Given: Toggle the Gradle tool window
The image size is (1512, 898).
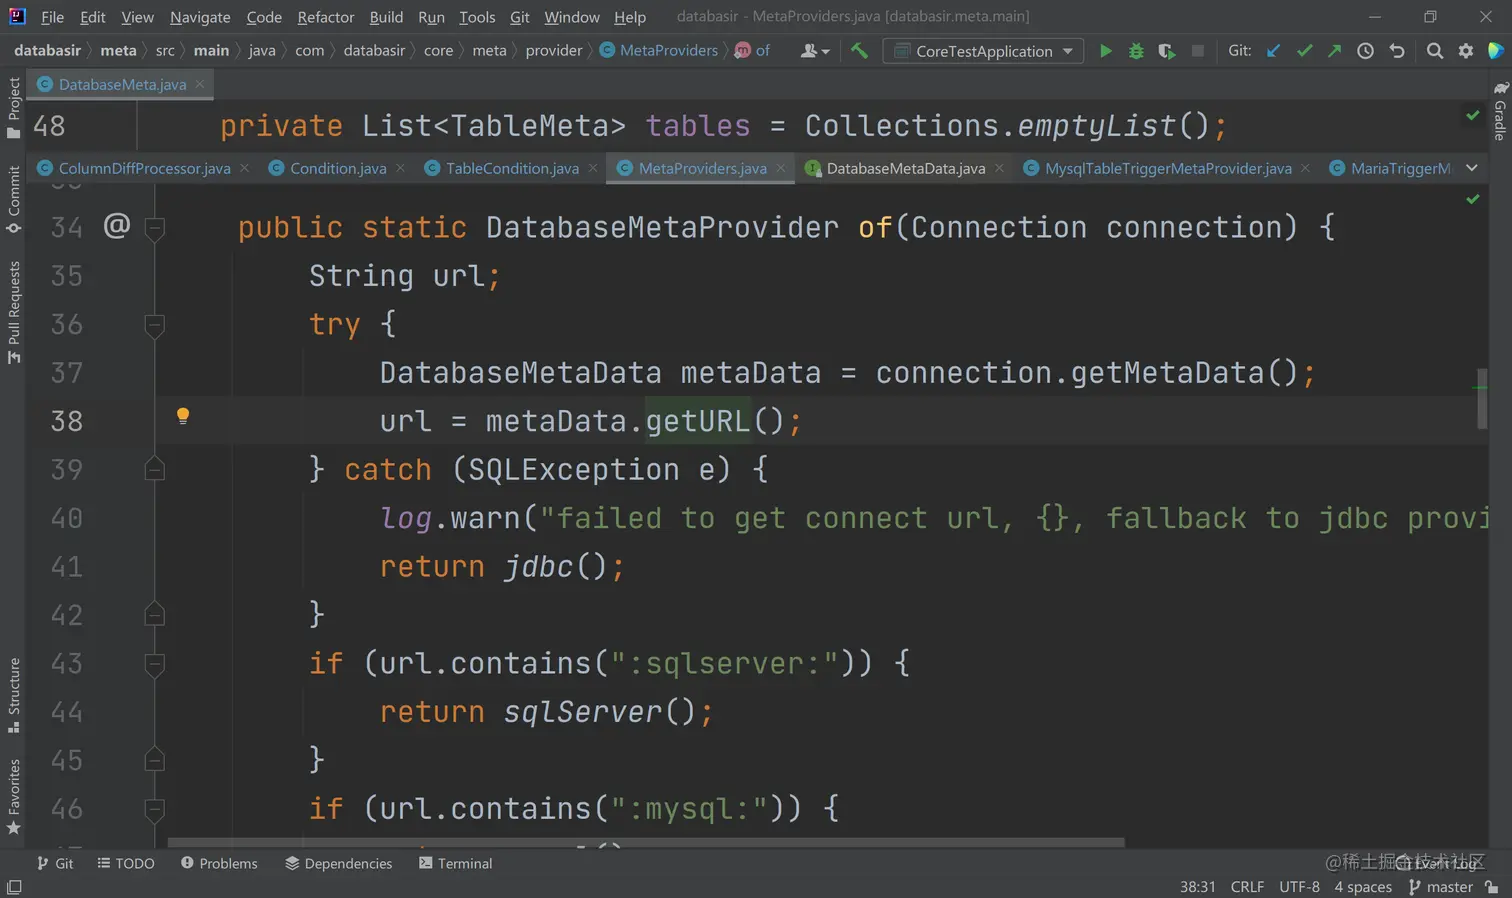Looking at the screenshot, I should (1500, 110).
